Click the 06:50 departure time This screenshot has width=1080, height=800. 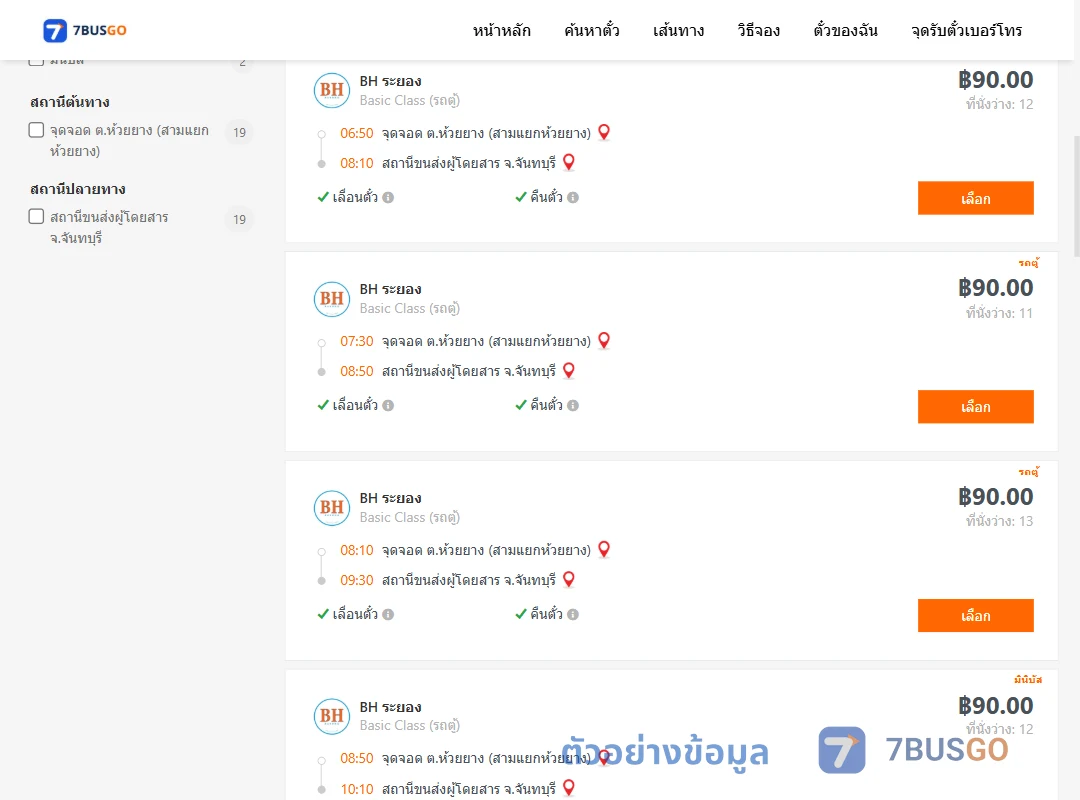click(357, 133)
